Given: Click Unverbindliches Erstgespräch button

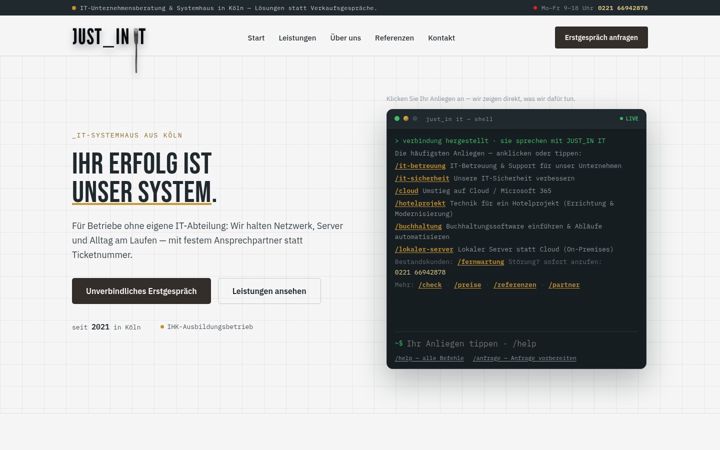Looking at the screenshot, I should [141, 291].
